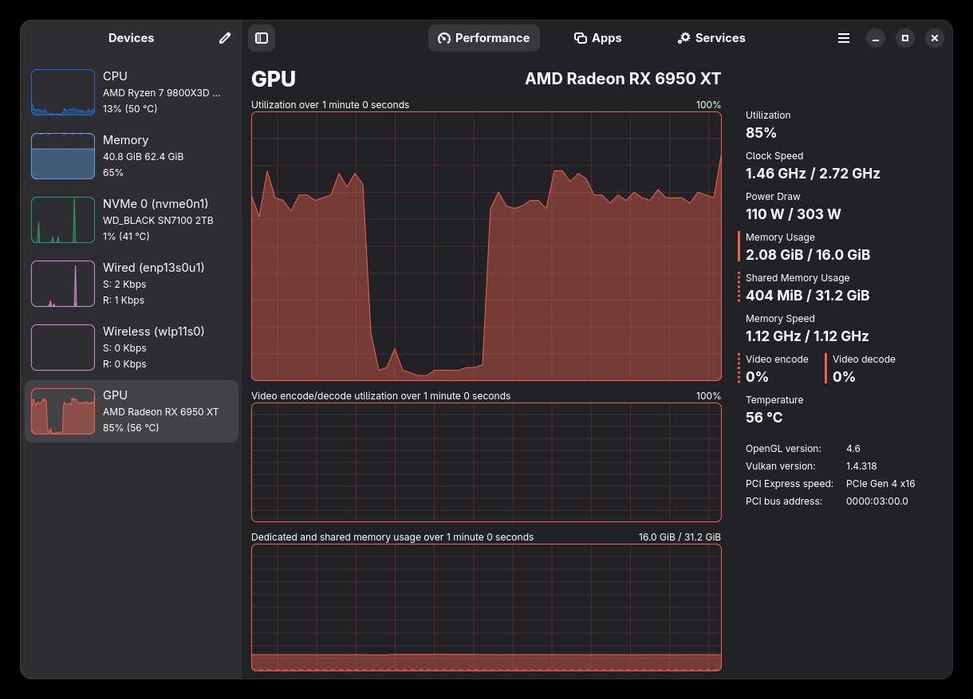Click the video encode/decode utilization graph
The image size is (973, 699).
(486, 462)
